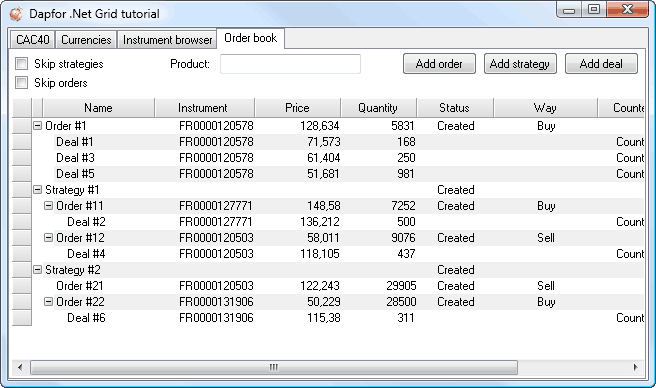
Task: Click the price cell 51,681
Action: (x=323, y=174)
